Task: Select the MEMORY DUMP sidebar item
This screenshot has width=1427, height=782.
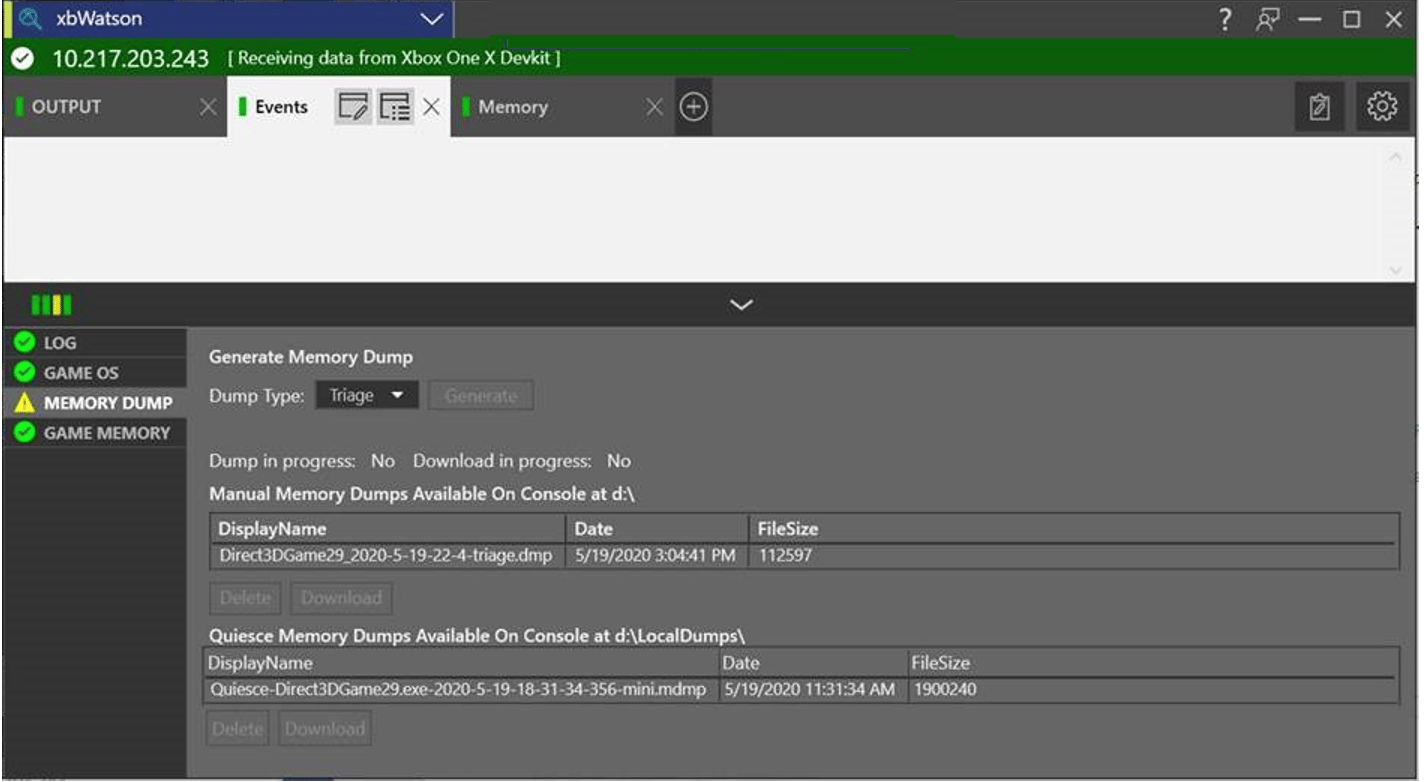Action: pyautogui.click(x=95, y=403)
